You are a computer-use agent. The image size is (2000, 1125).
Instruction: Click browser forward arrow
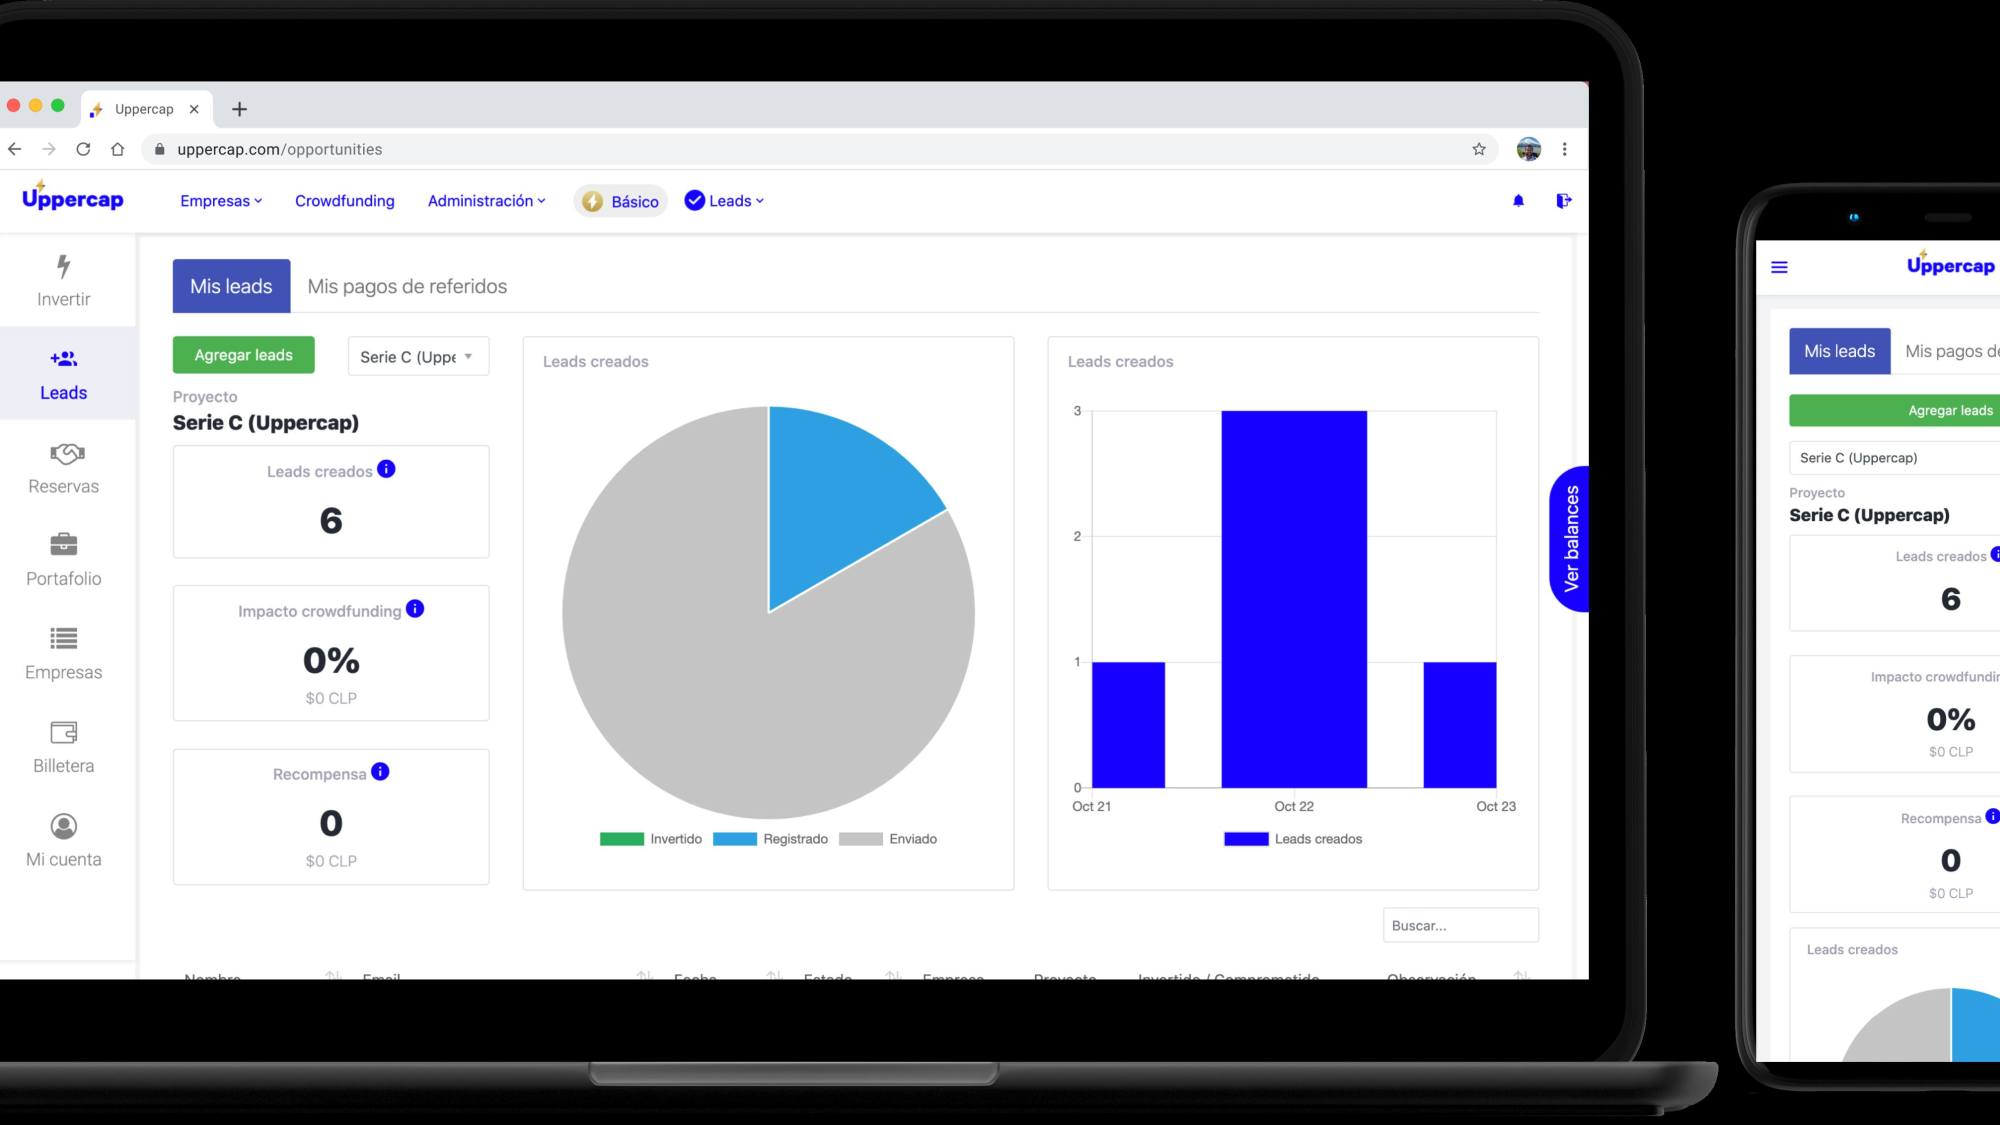tap(49, 149)
